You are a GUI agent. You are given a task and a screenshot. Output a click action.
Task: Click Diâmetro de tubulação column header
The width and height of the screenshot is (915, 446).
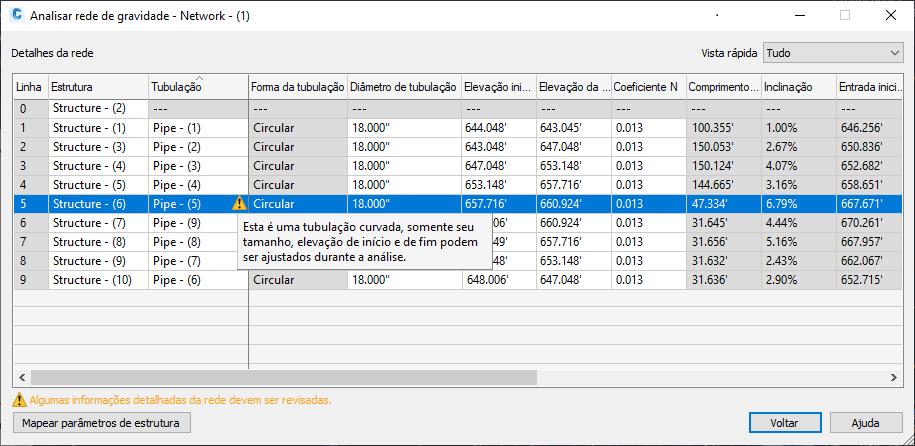[404, 88]
